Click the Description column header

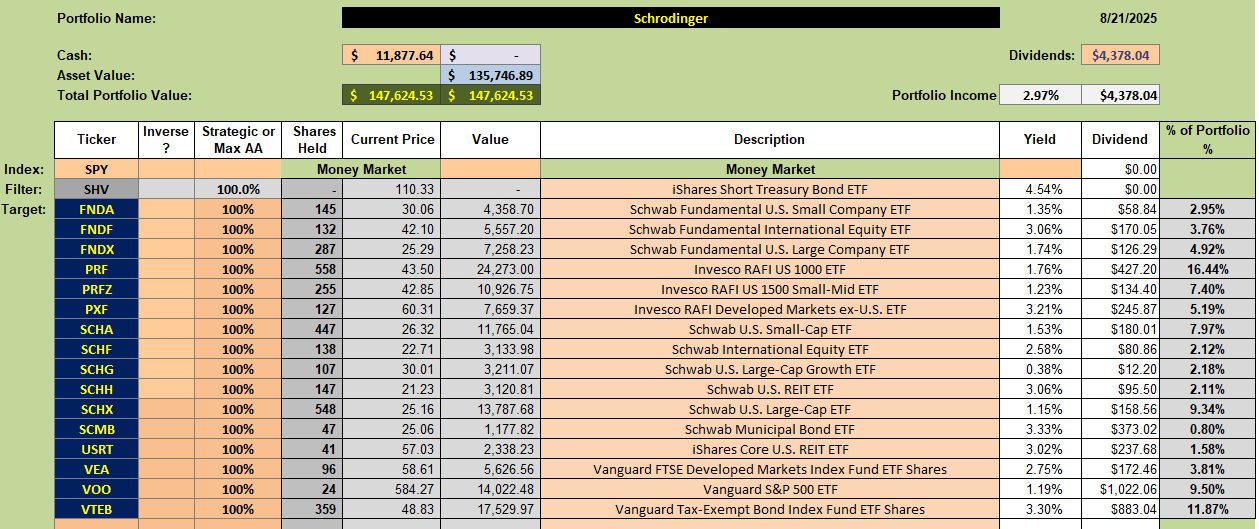[x=769, y=140]
